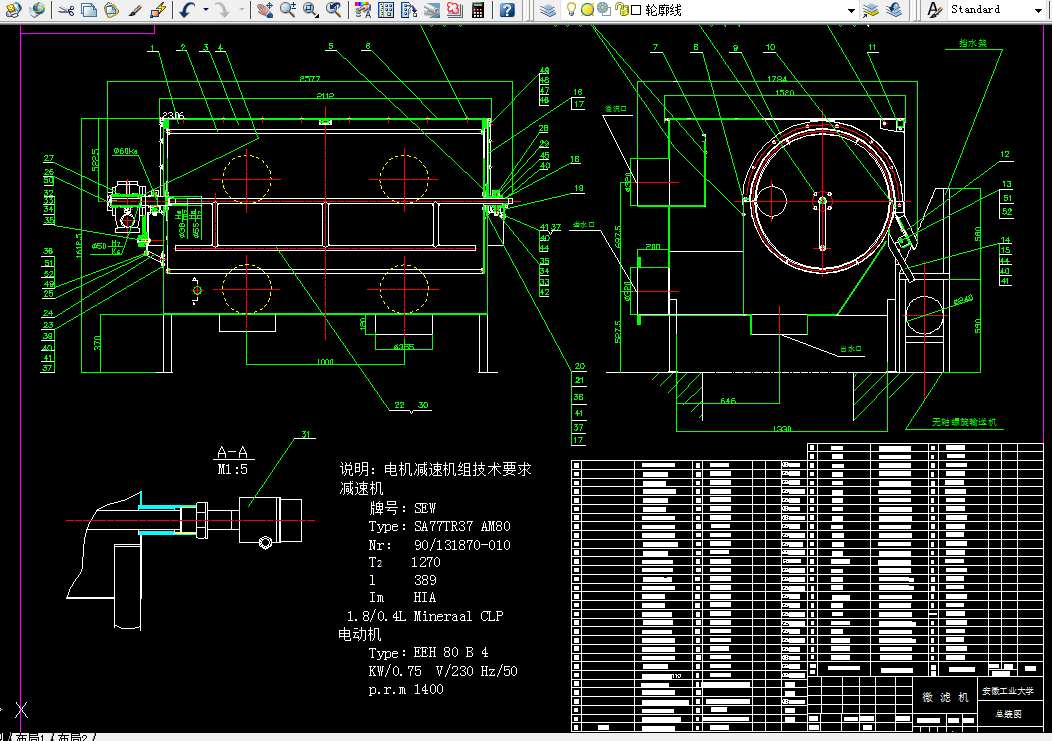Click the Layer Previous icon

(894, 9)
